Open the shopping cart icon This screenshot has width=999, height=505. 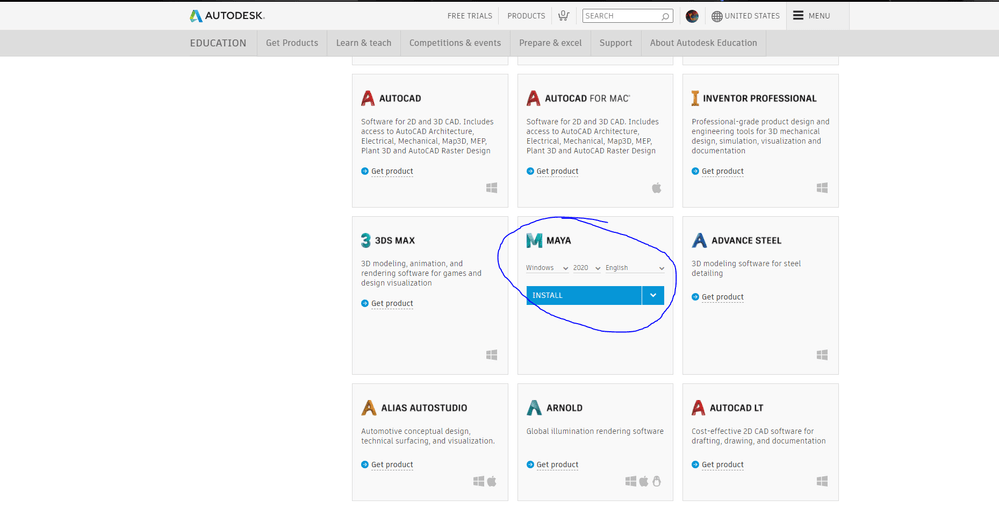point(563,16)
